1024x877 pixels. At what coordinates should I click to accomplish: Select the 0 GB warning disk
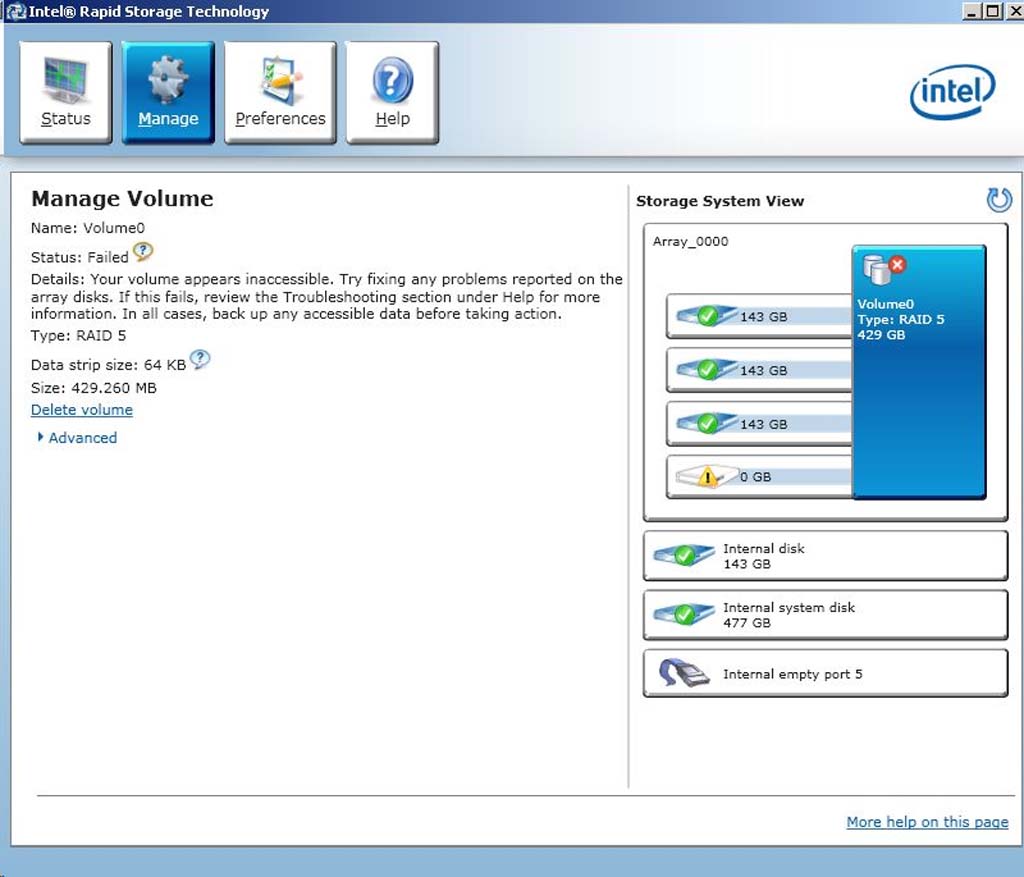point(759,477)
